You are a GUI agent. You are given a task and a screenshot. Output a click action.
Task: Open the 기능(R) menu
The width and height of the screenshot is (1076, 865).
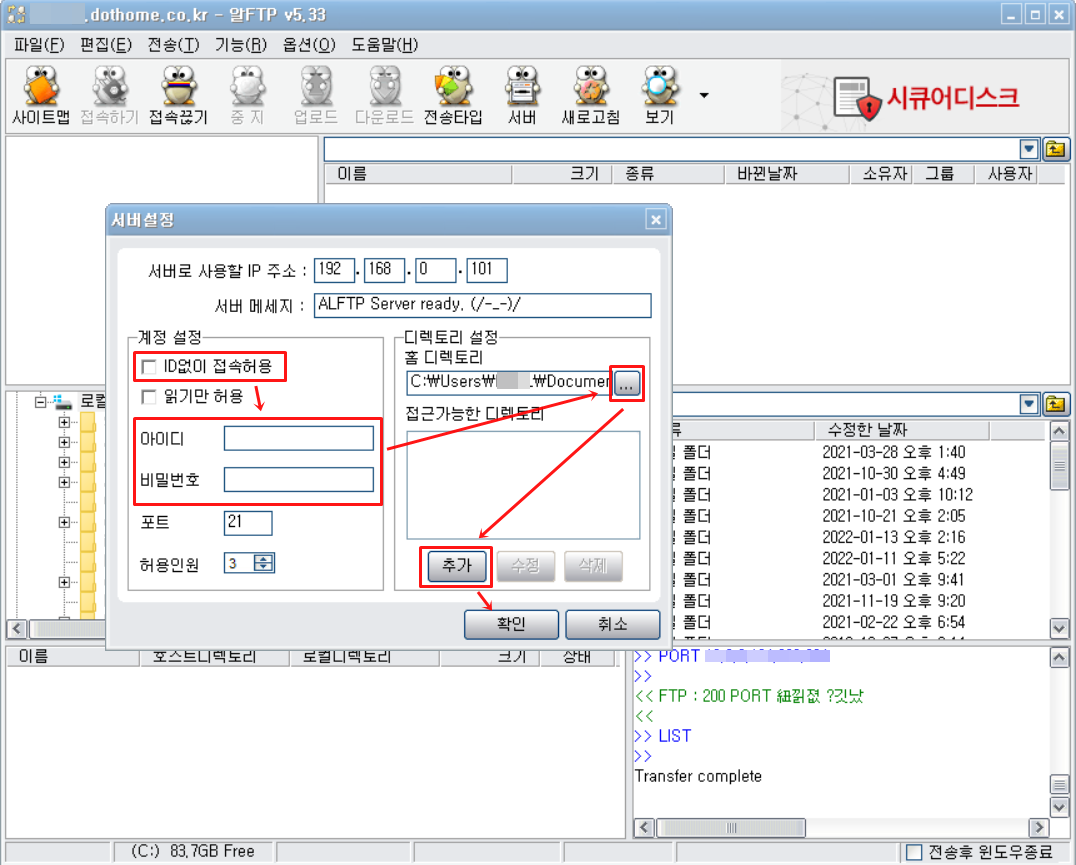pos(241,45)
